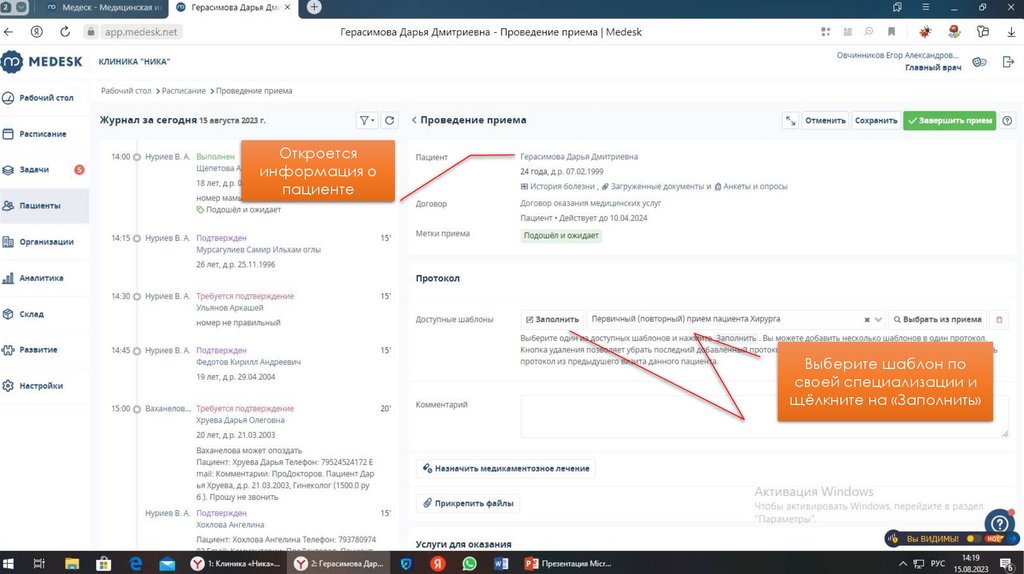Open WhatsApp from the taskbar

[x=469, y=563]
